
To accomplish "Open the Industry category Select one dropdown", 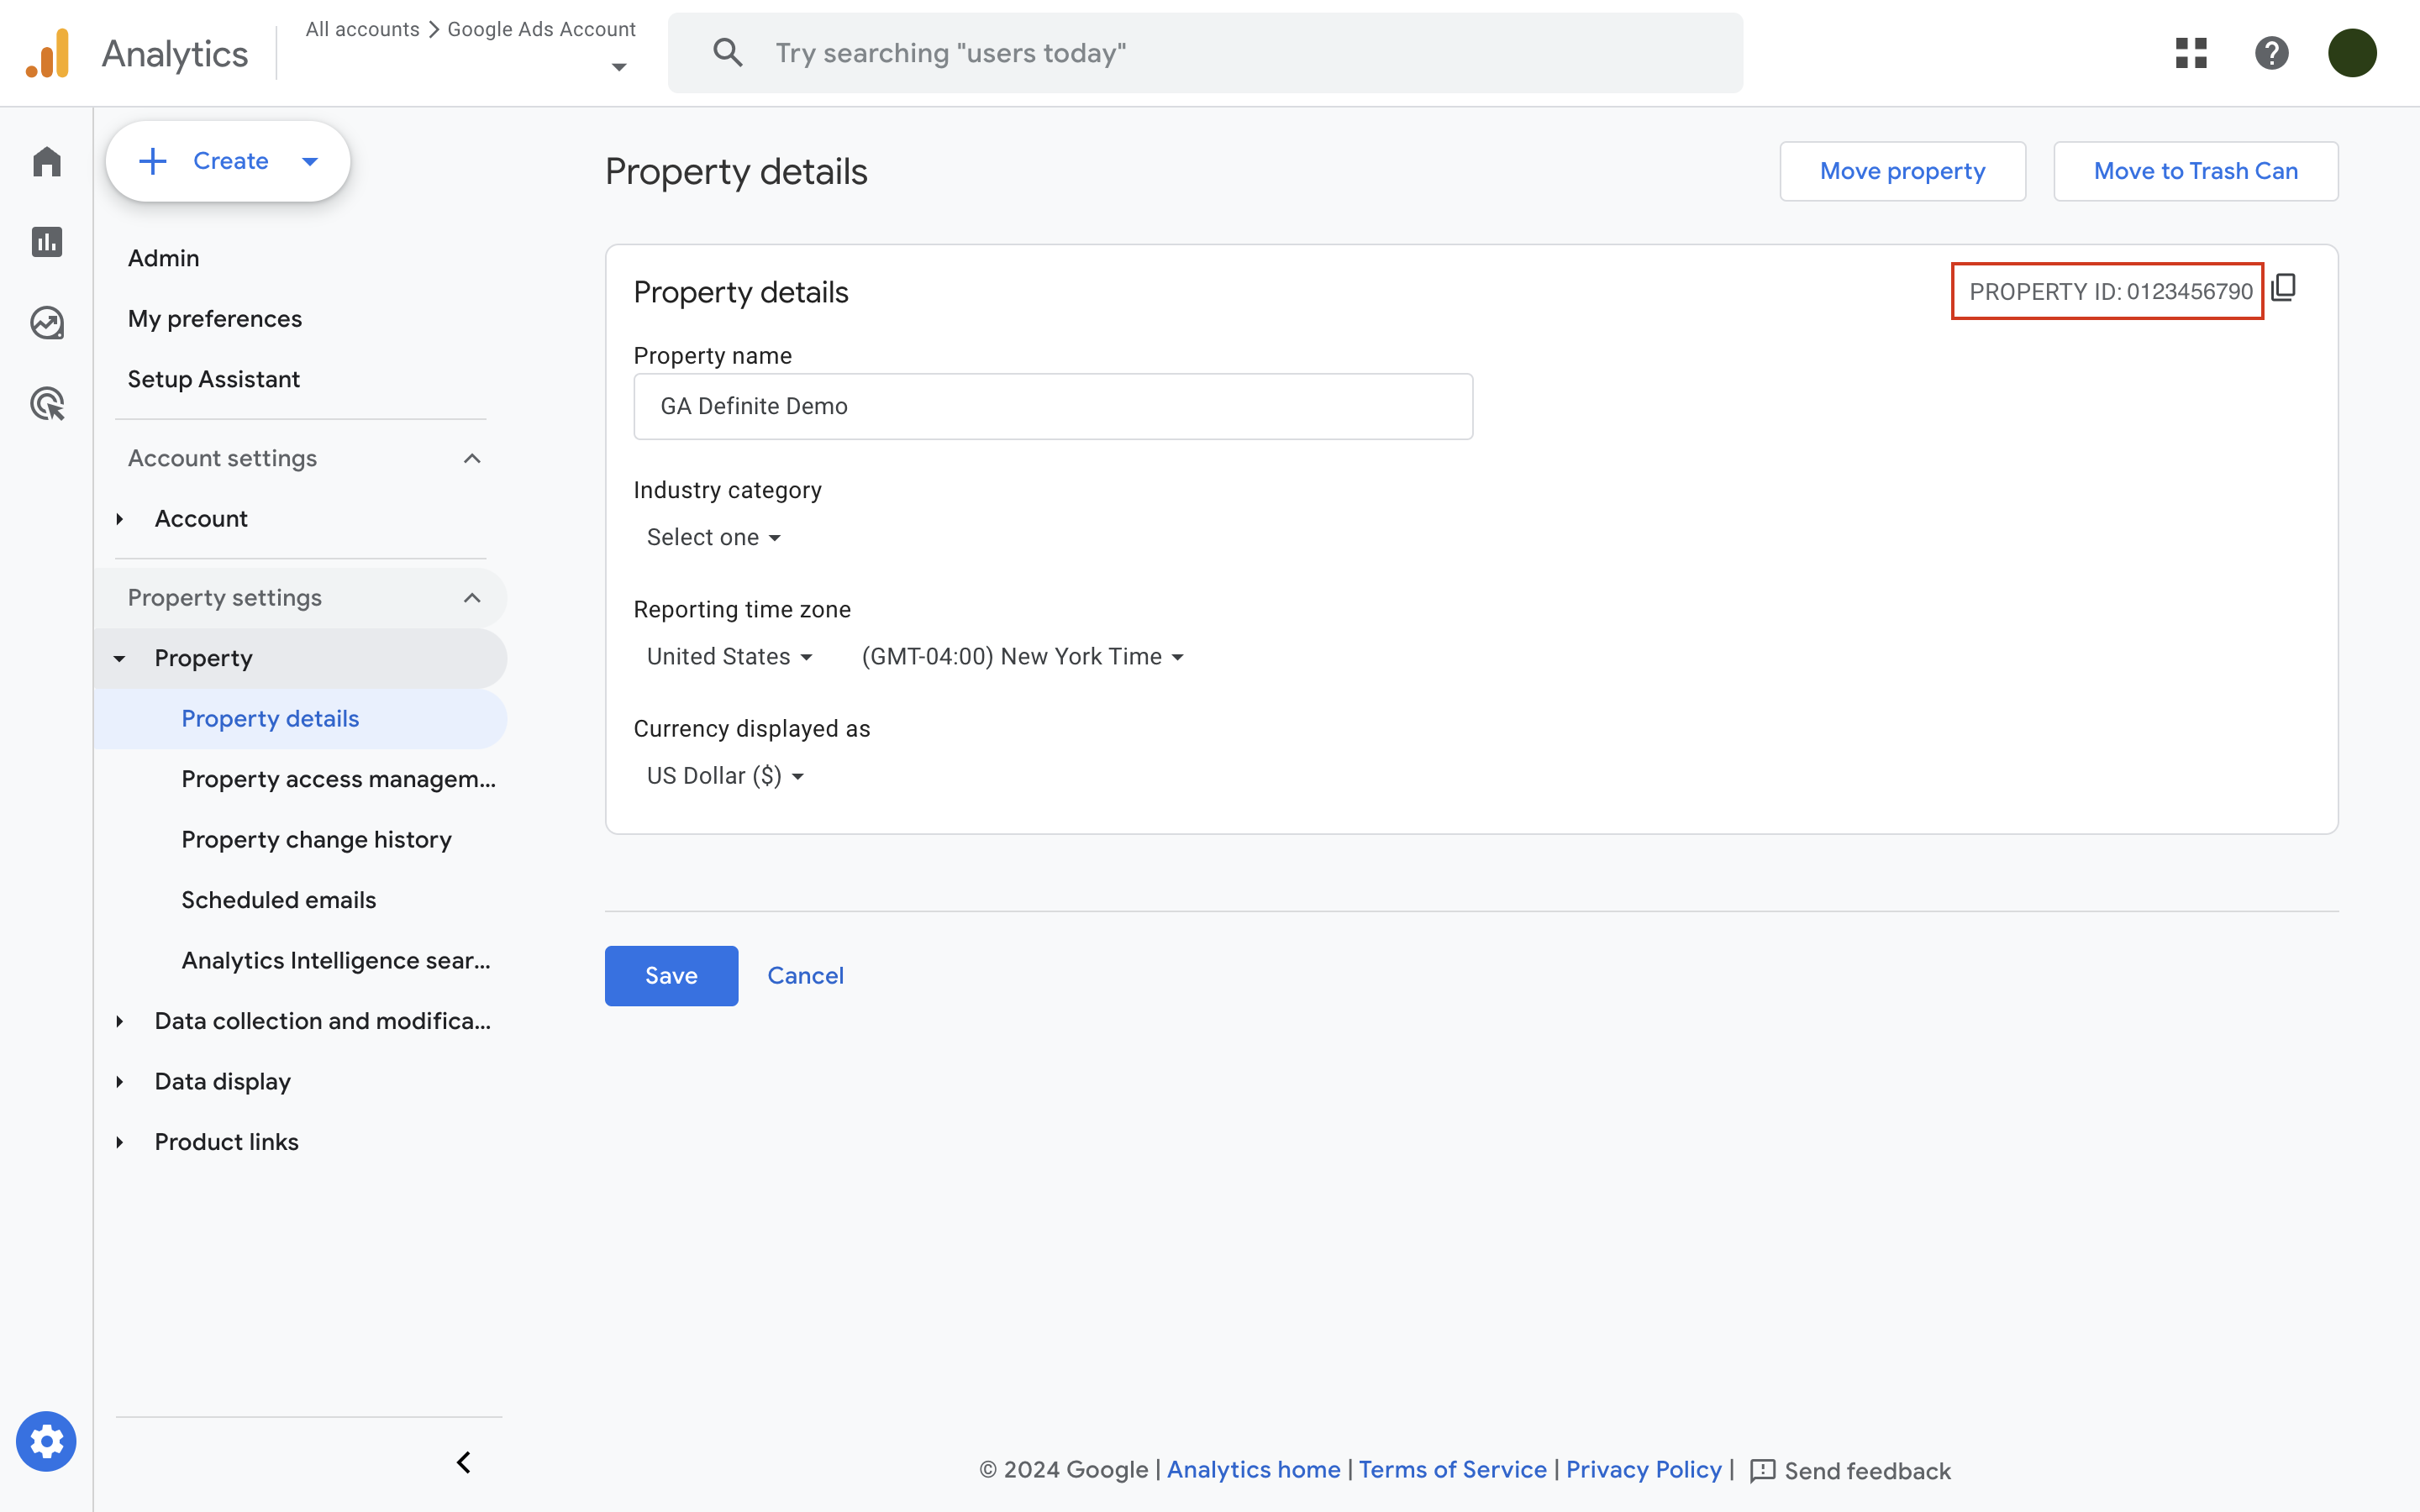I will (x=713, y=537).
